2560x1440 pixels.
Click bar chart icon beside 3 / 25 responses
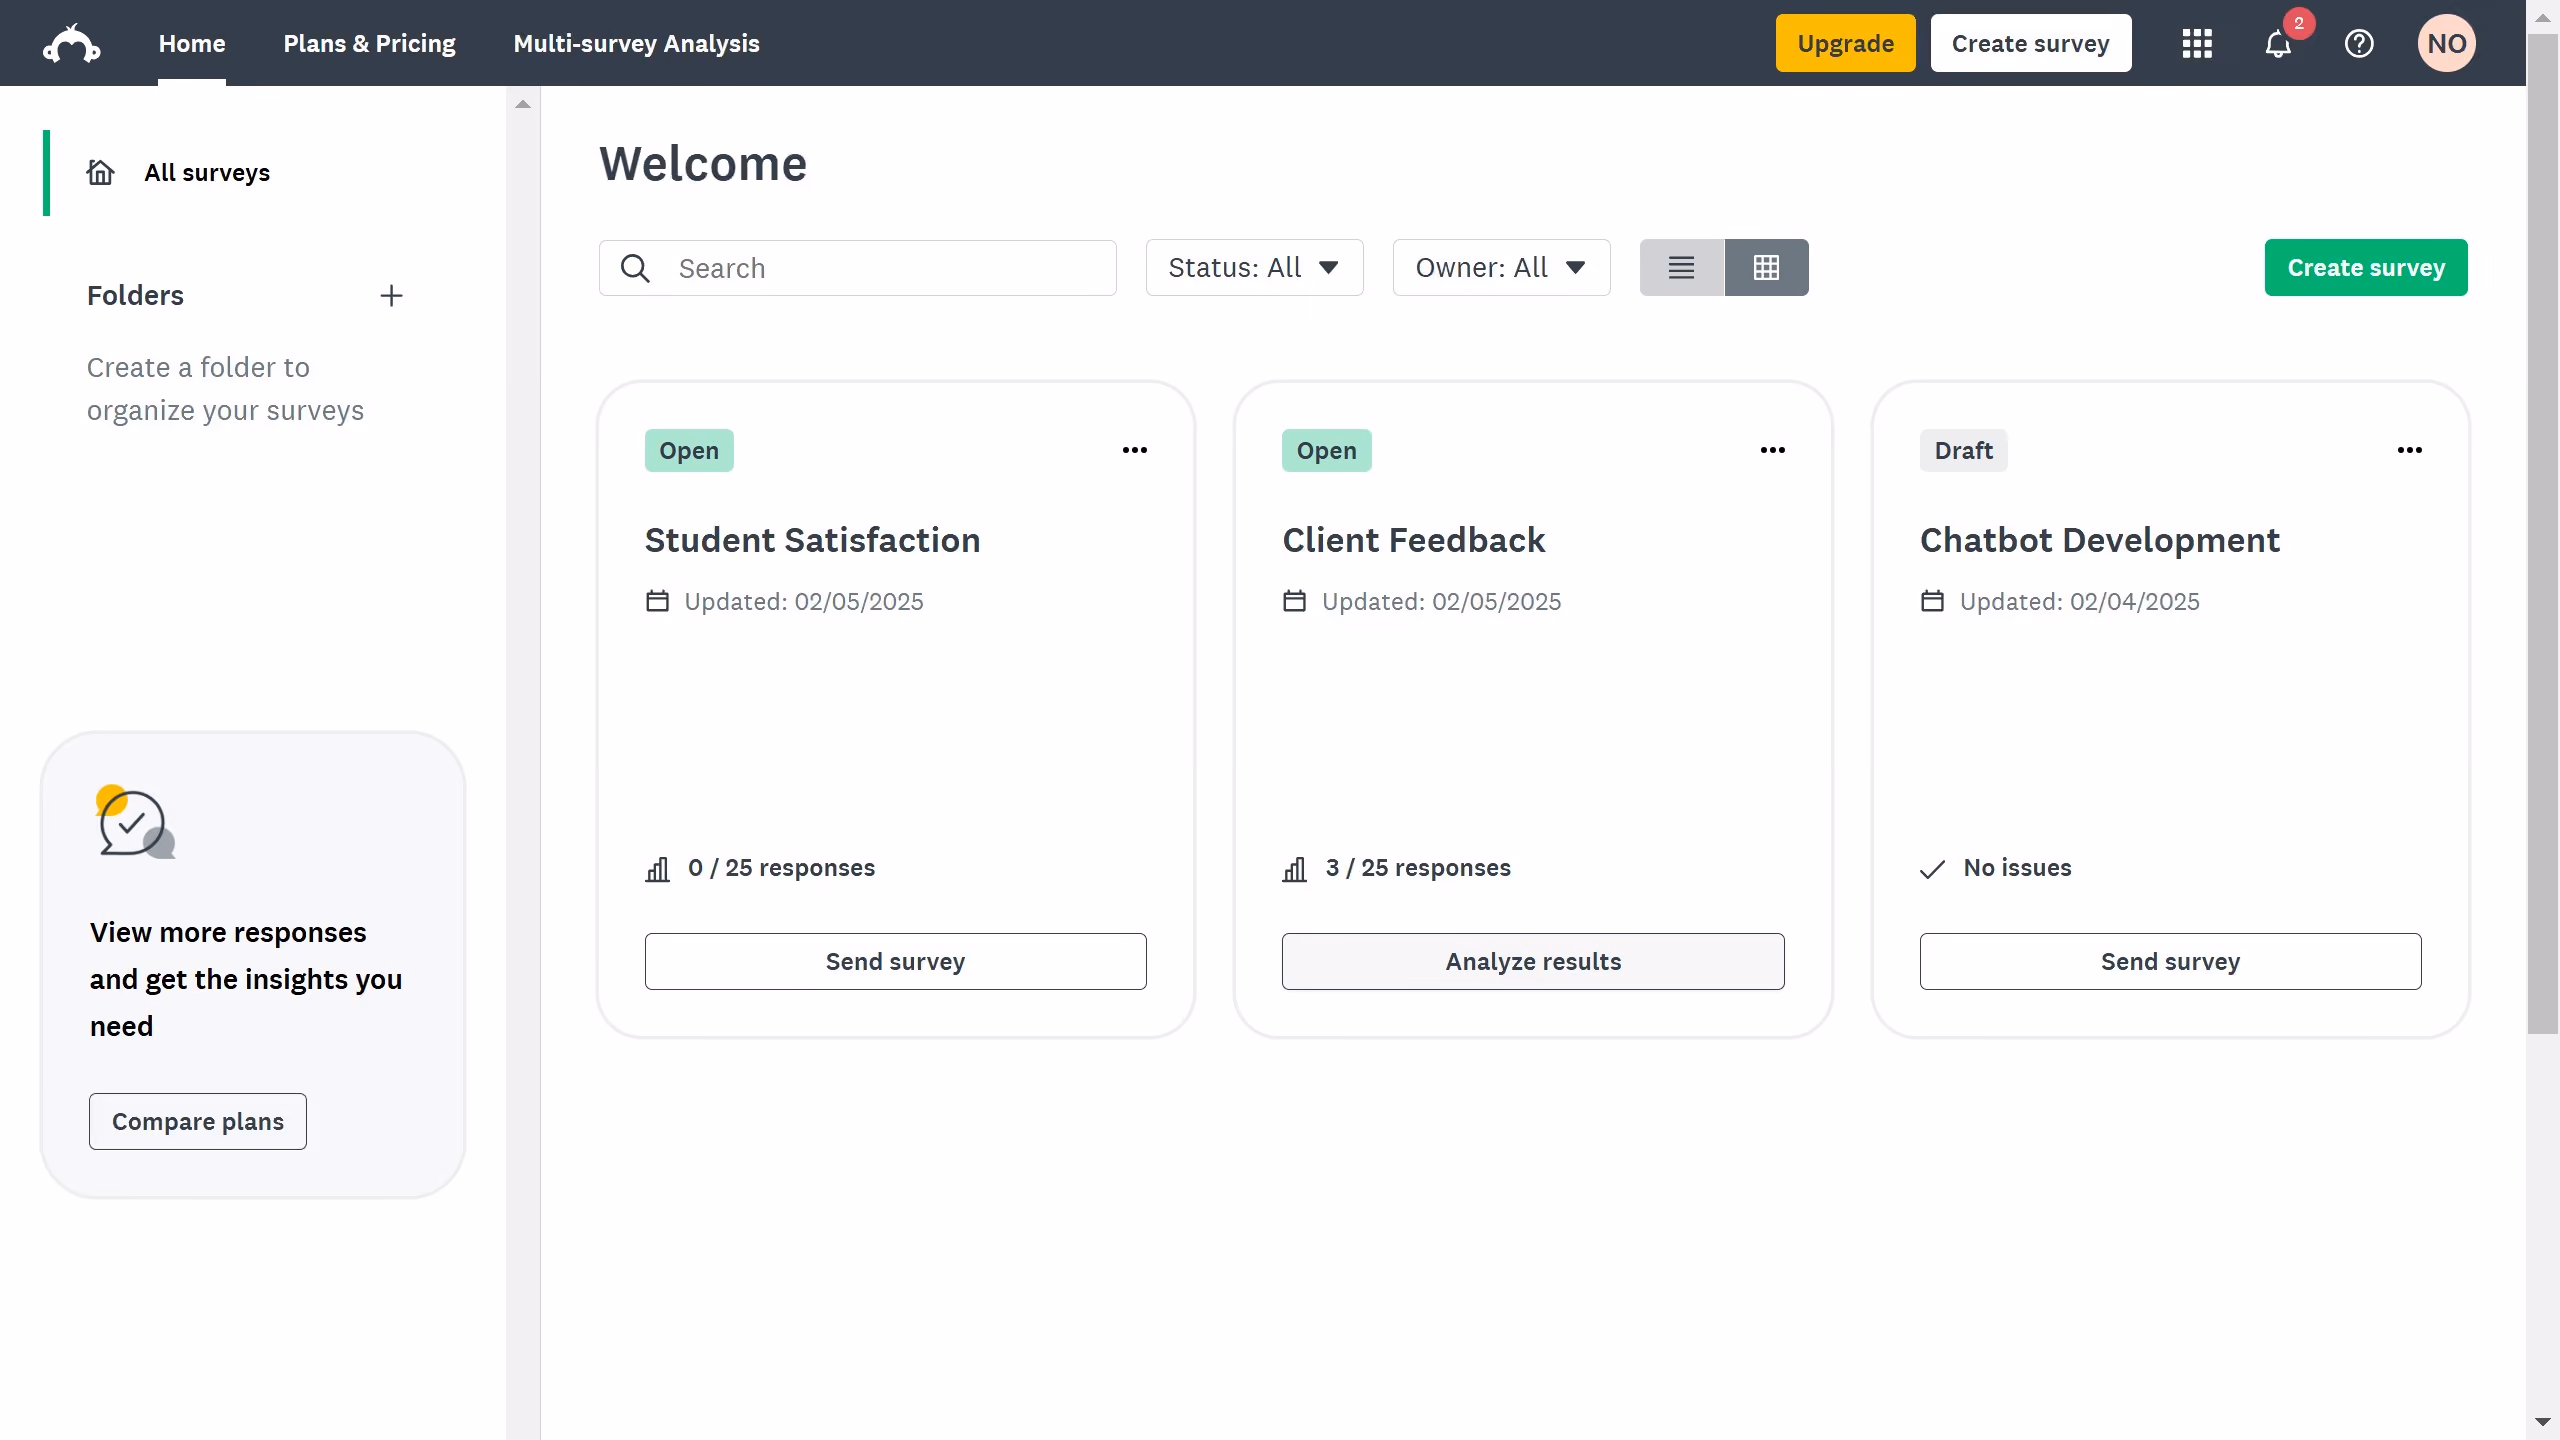pos(1295,869)
